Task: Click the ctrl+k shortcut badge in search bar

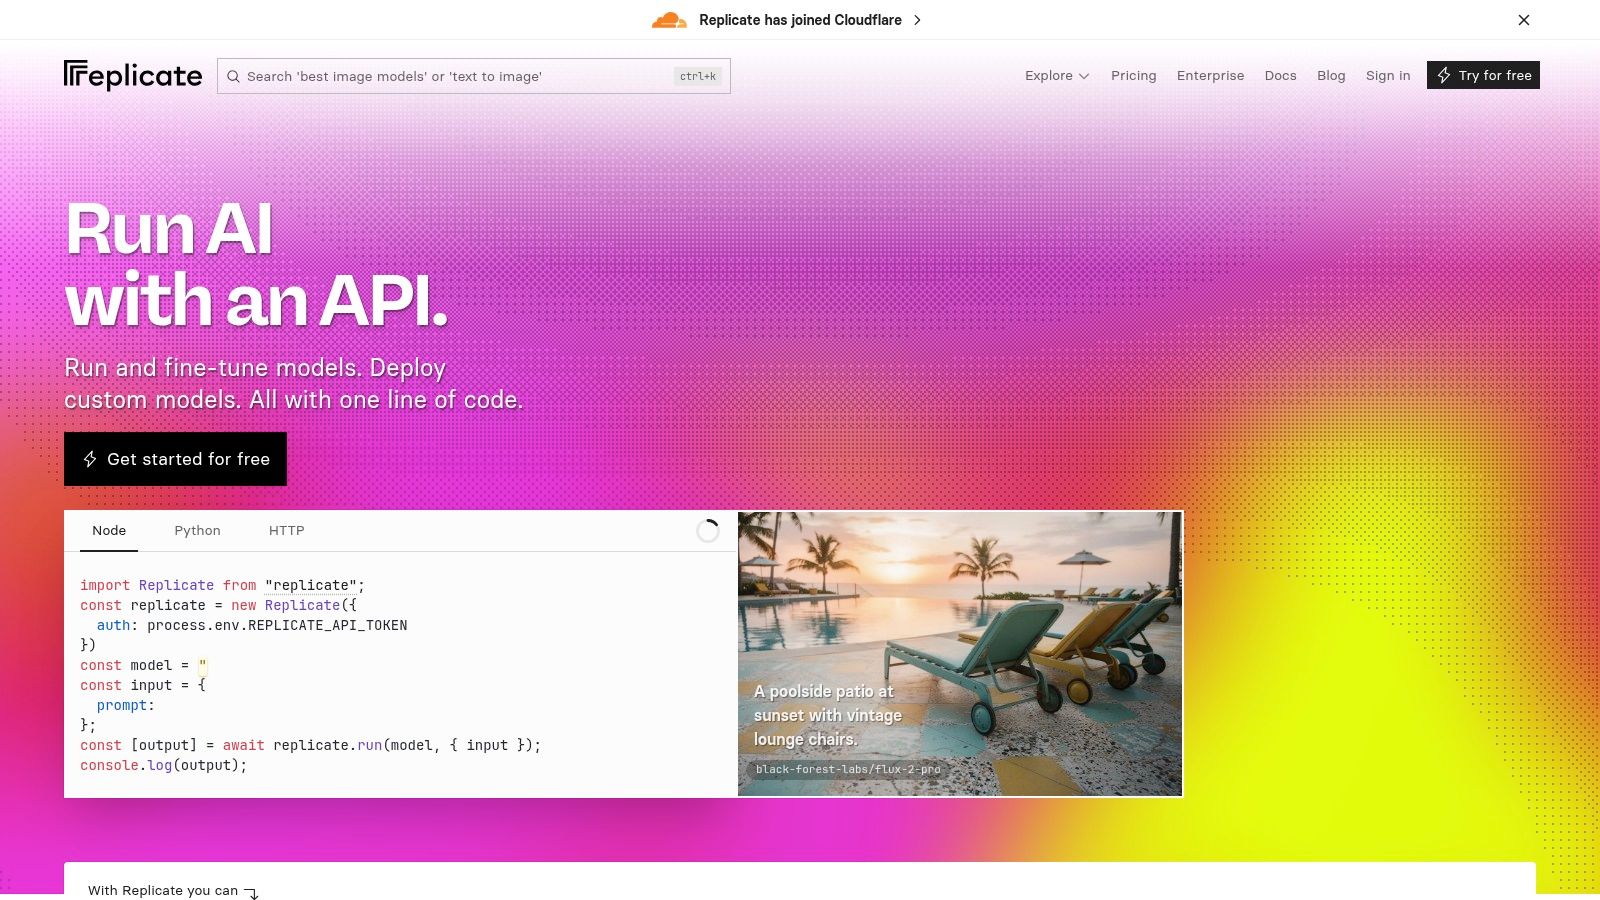Action: [697, 76]
